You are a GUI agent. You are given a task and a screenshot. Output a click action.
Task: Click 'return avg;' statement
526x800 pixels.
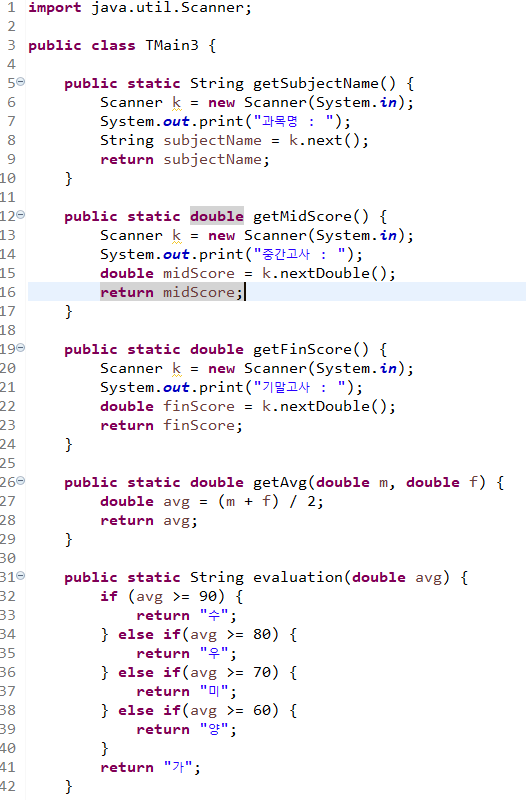coord(148,521)
